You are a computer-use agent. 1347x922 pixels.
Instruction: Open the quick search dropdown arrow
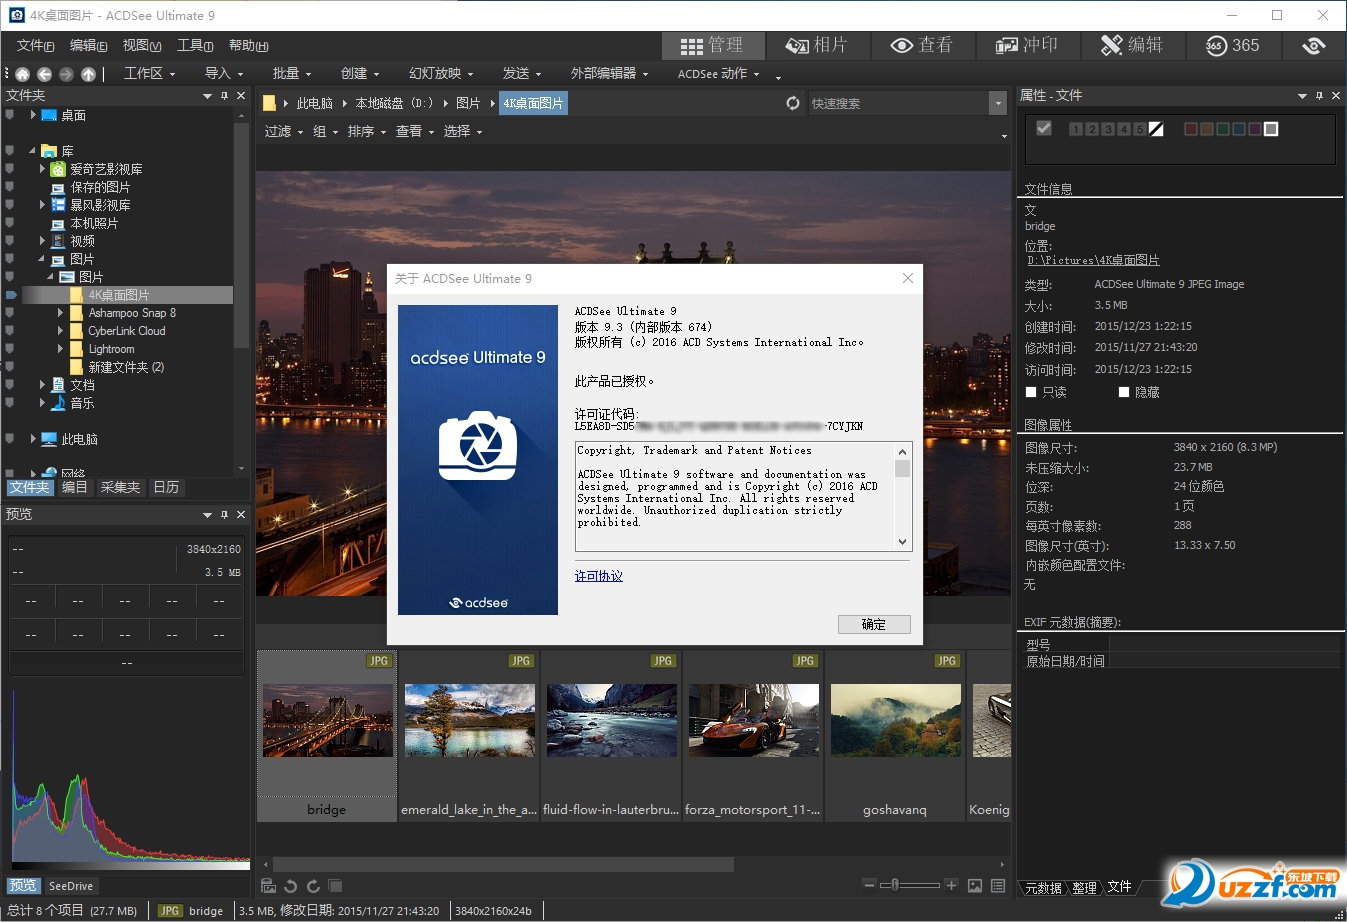coord(997,103)
